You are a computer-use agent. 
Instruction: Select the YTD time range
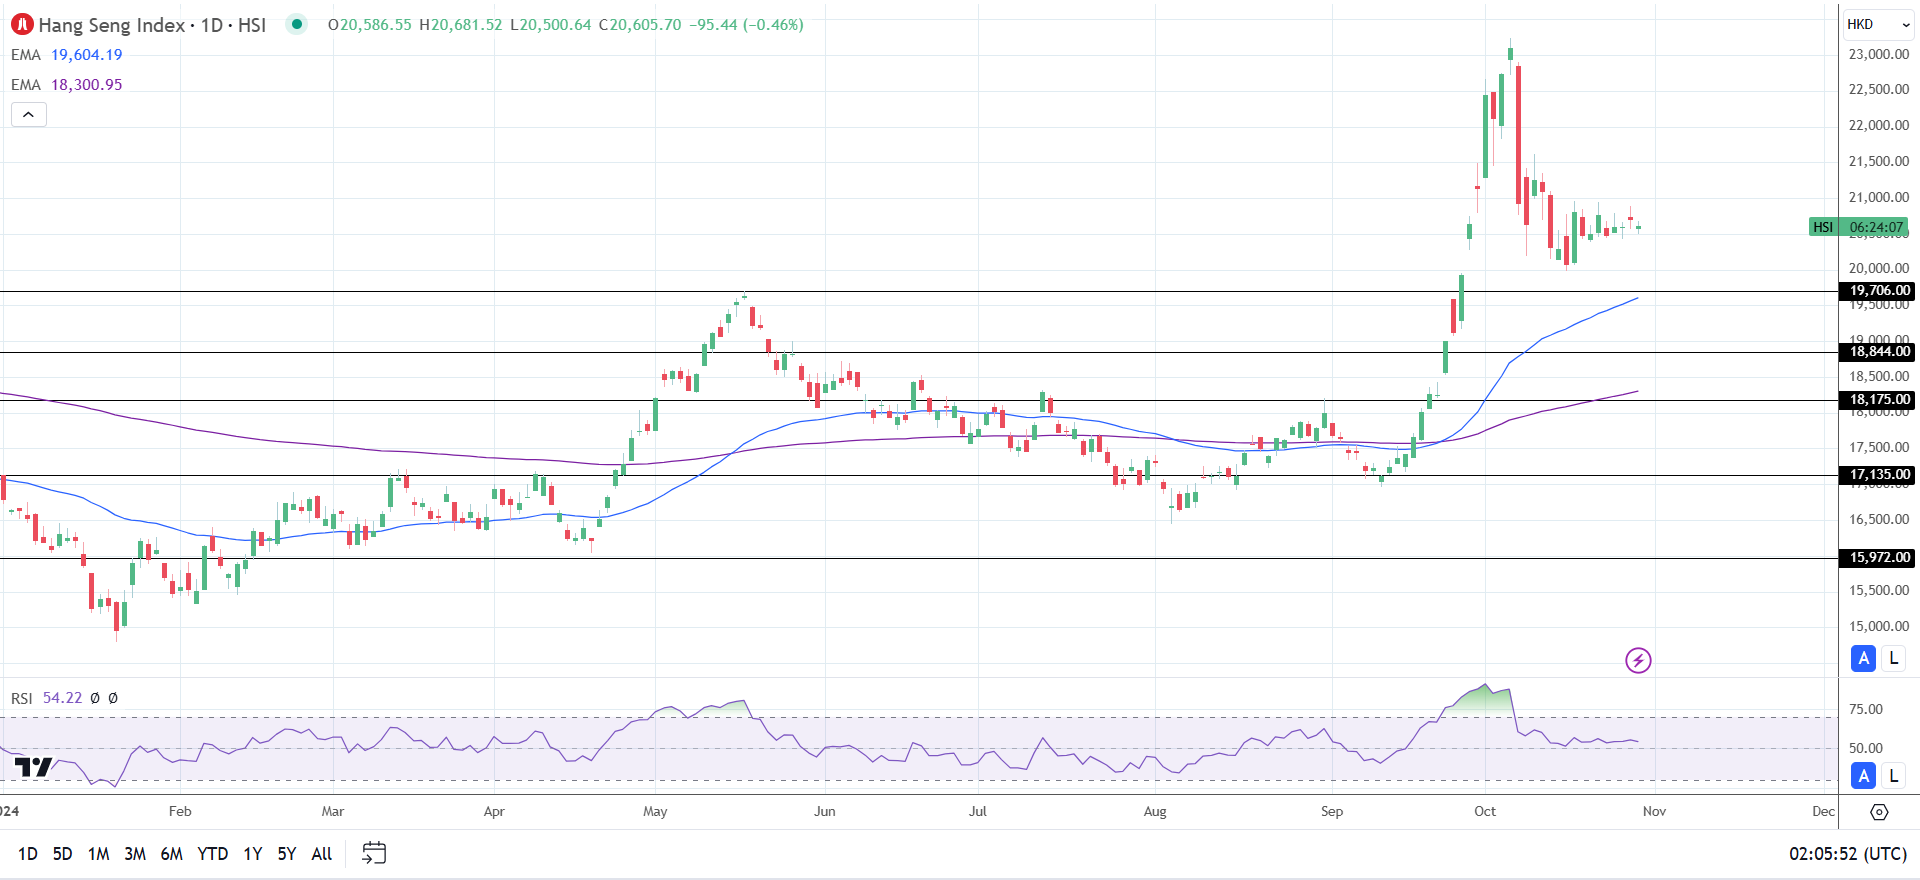pos(212,854)
